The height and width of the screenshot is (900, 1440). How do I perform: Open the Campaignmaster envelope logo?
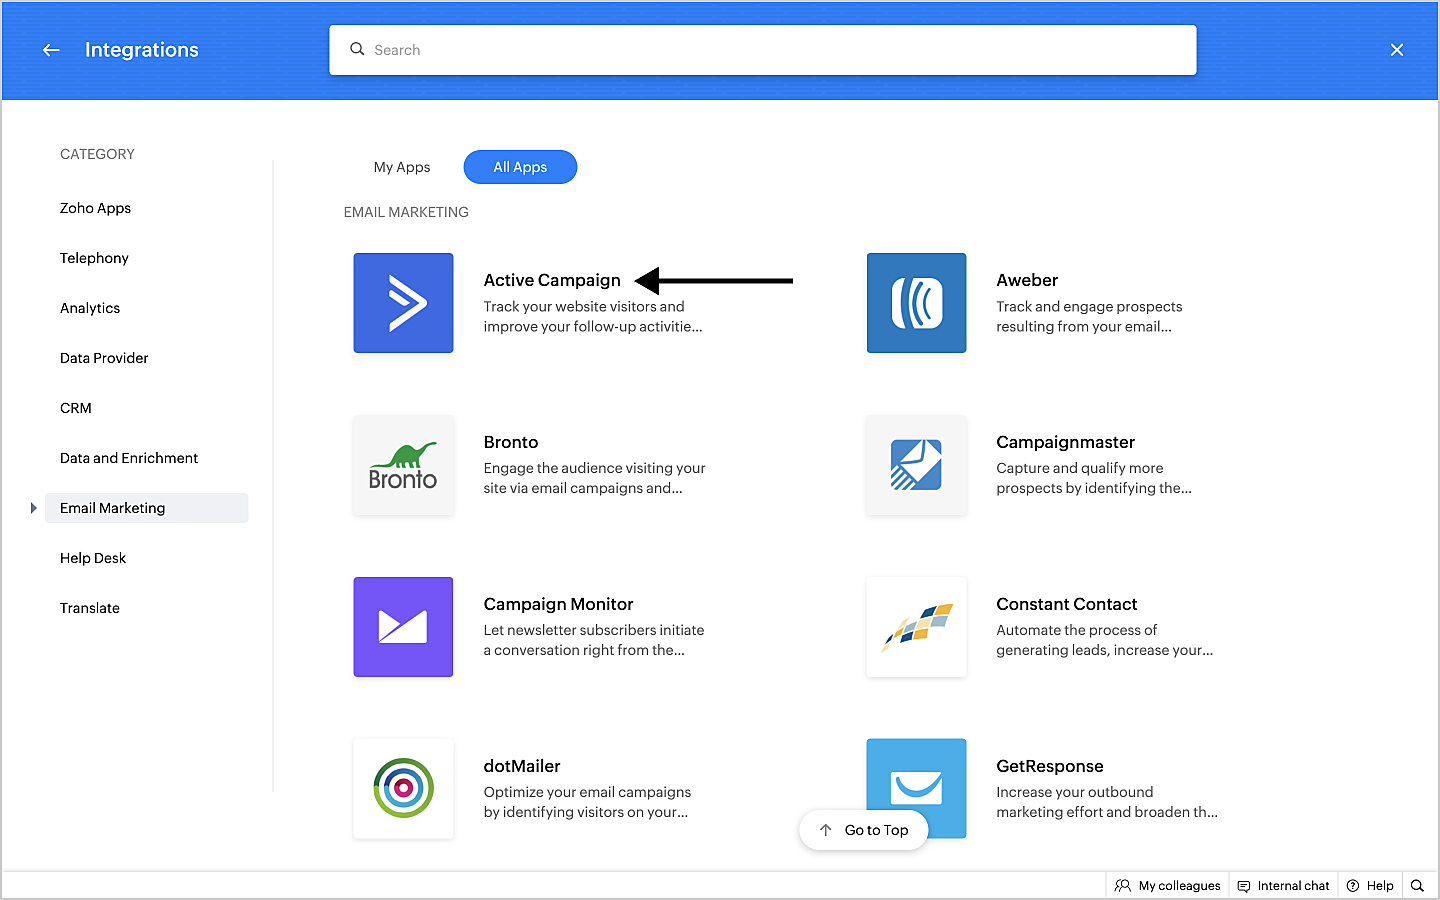(x=916, y=465)
